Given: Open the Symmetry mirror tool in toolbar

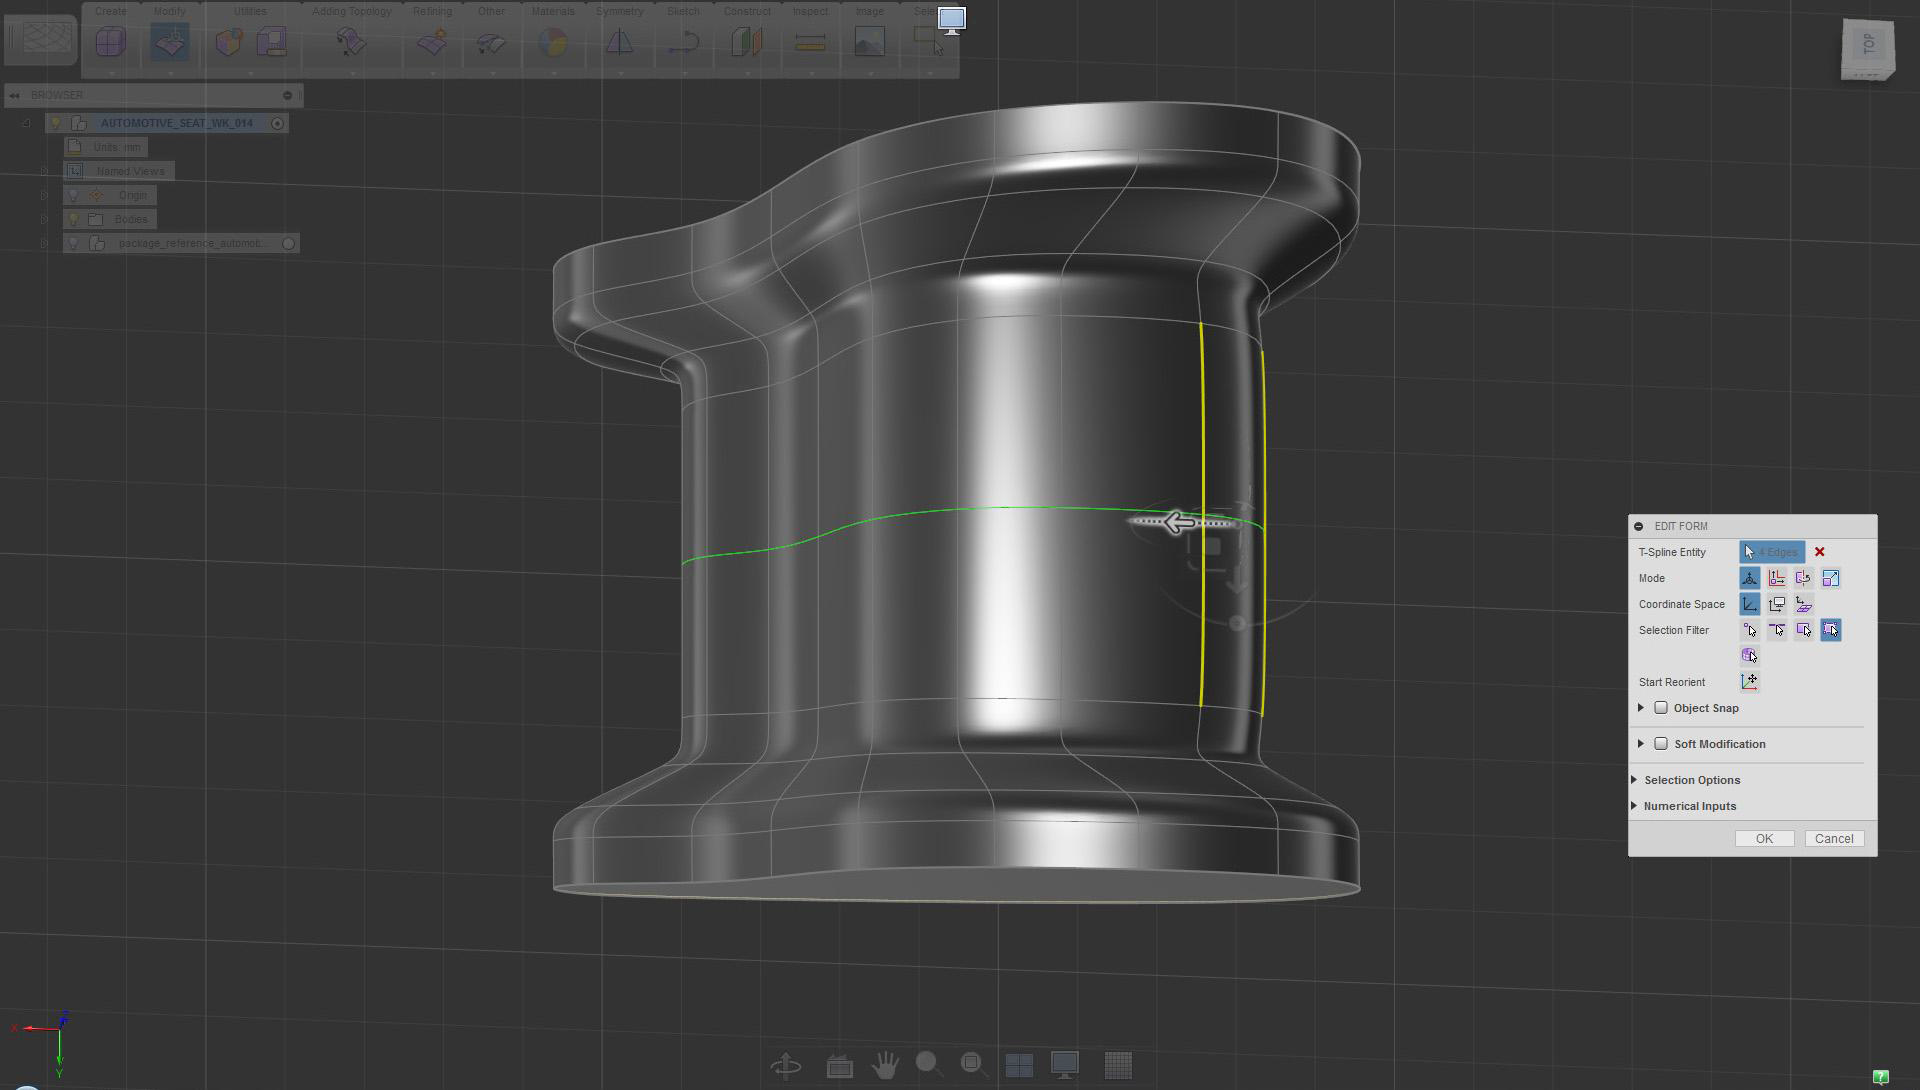Looking at the screenshot, I should click(x=620, y=42).
